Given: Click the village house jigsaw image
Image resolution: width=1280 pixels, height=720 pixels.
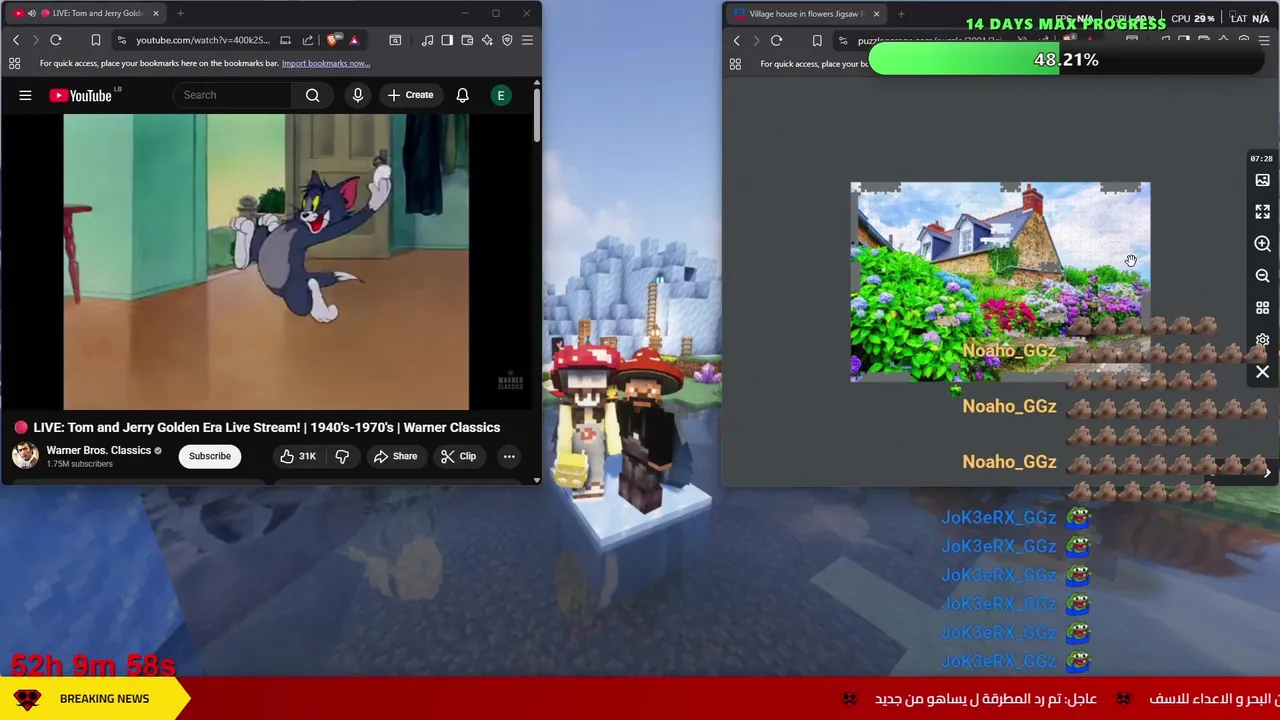Looking at the screenshot, I should (x=1000, y=282).
